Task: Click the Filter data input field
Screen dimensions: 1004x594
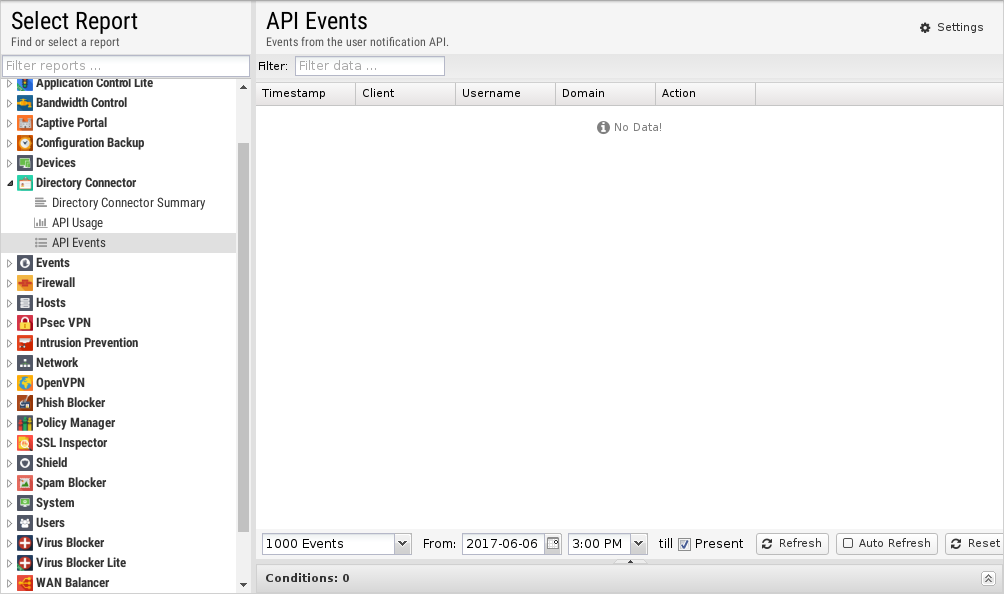Action: [x=369, y=66]
